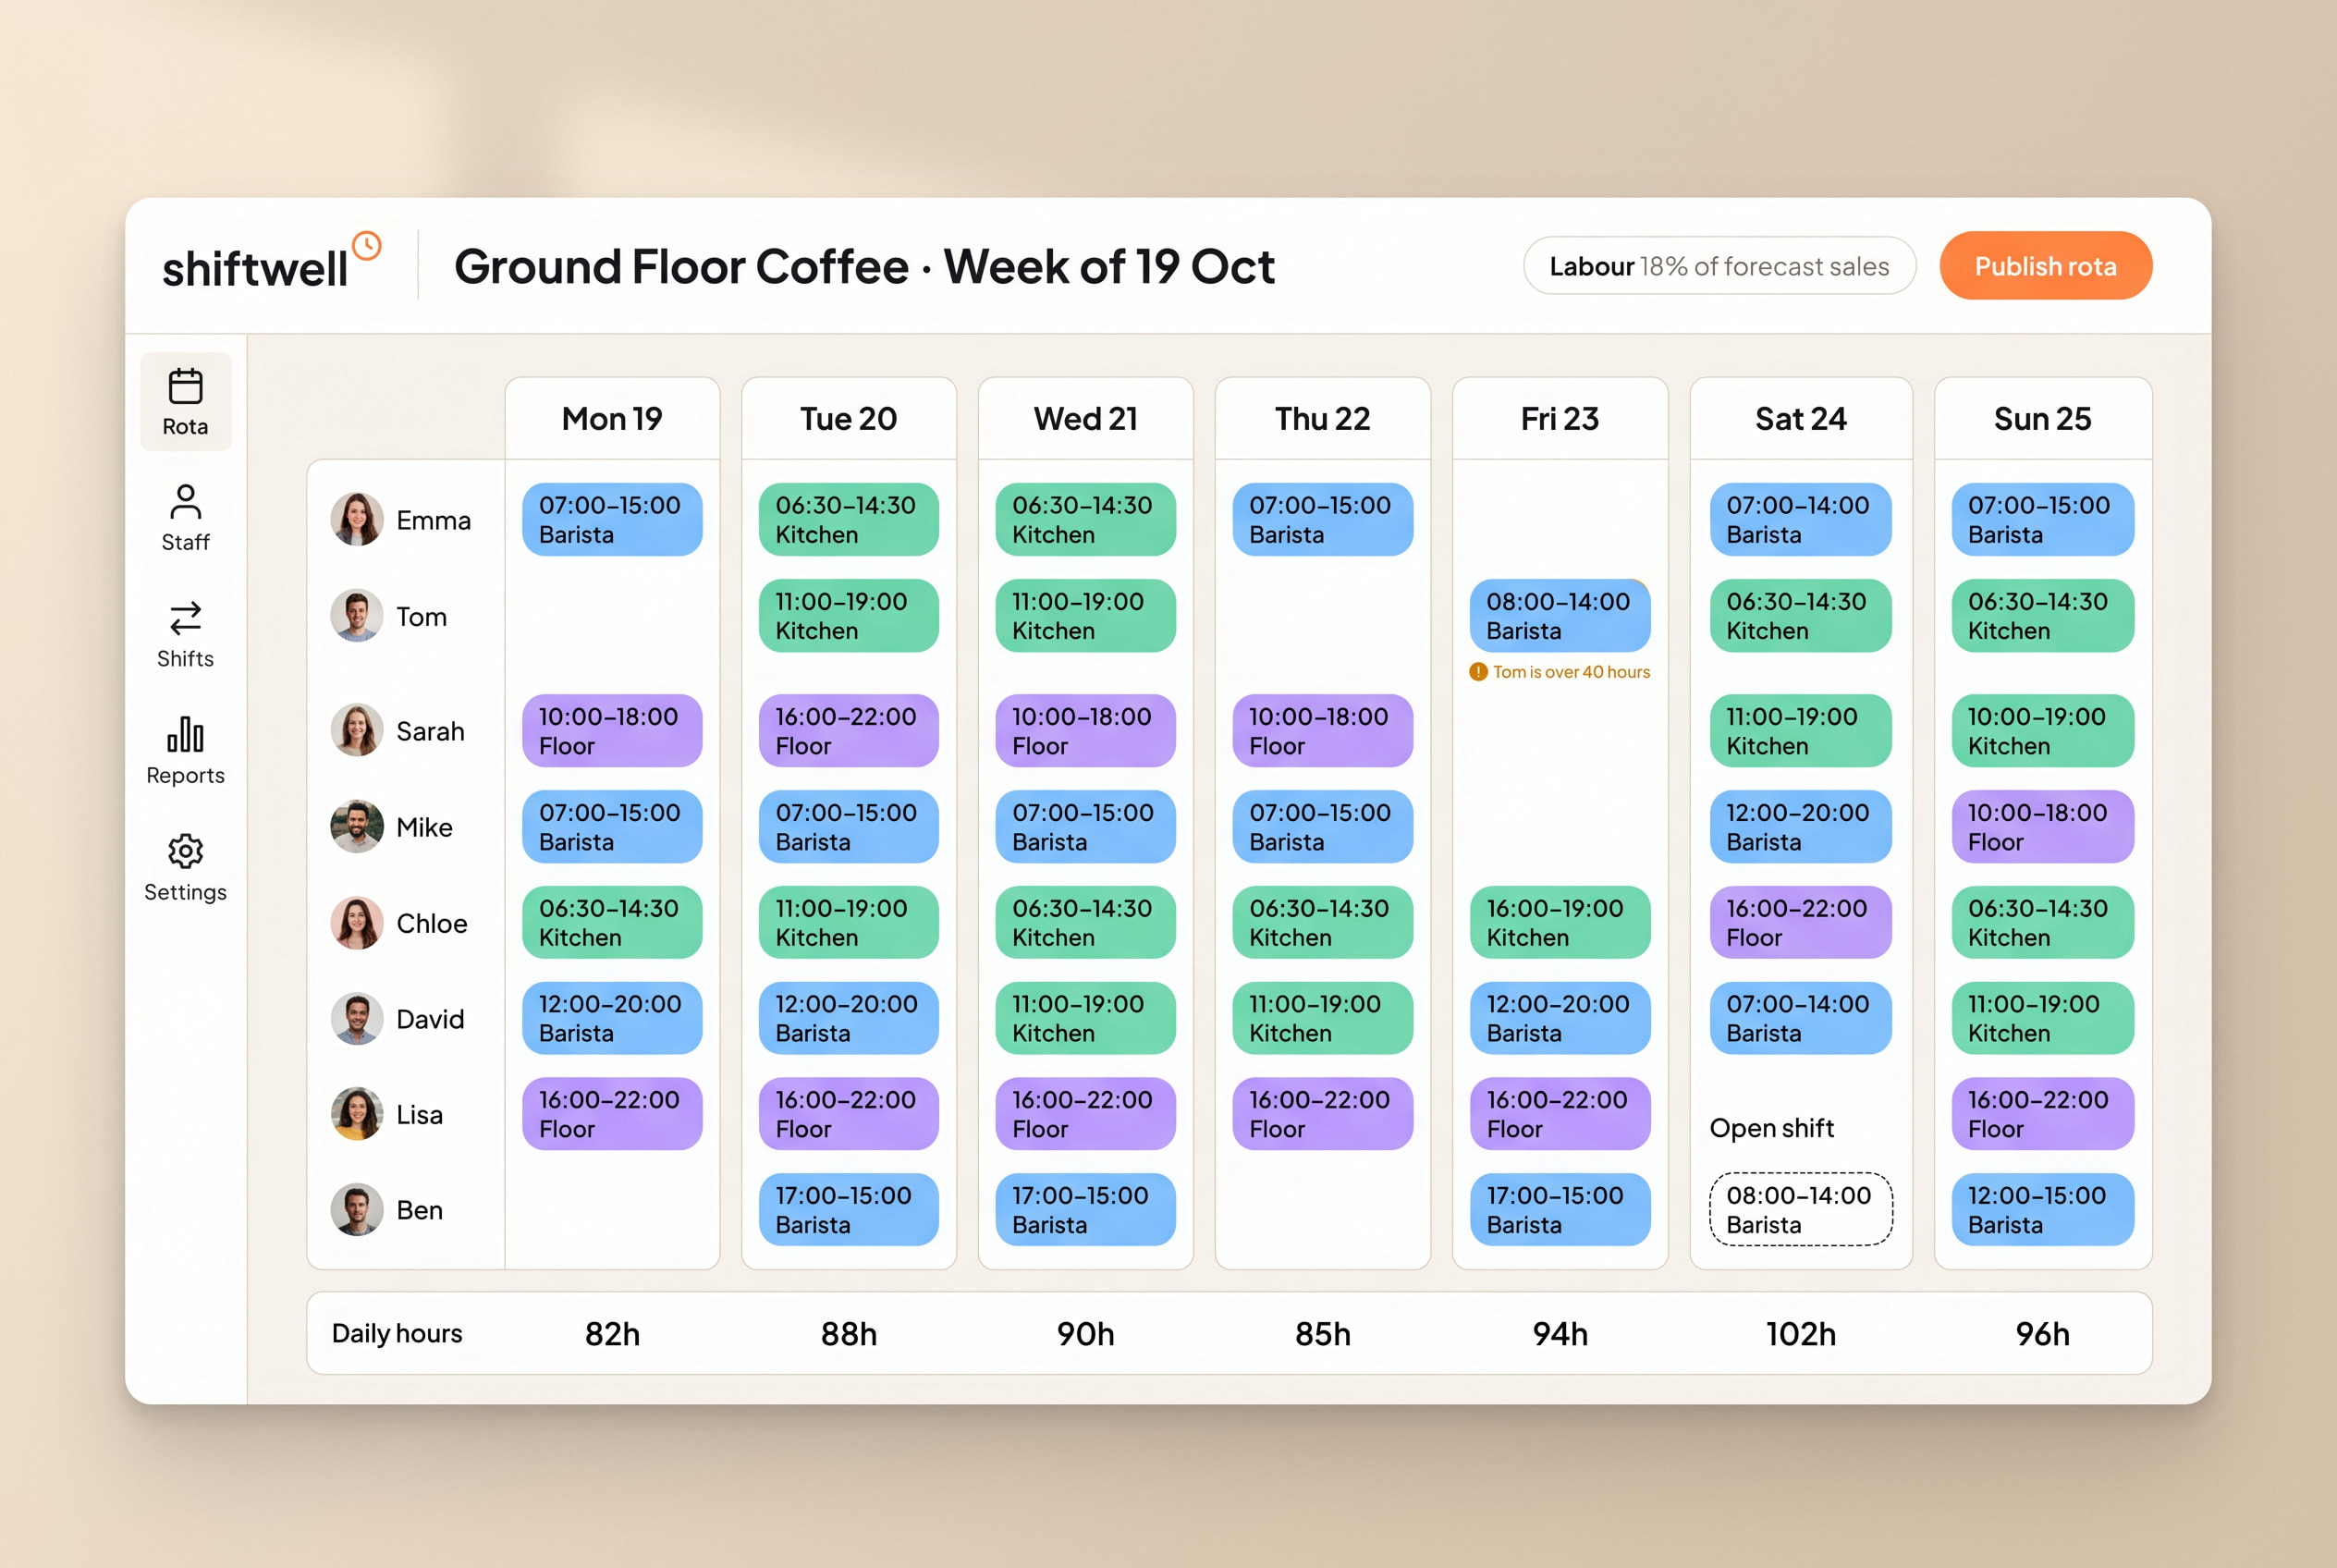Open the Rota calendar icon
This screenshot has height=1568, width=2337.
[x=185, y=387]
